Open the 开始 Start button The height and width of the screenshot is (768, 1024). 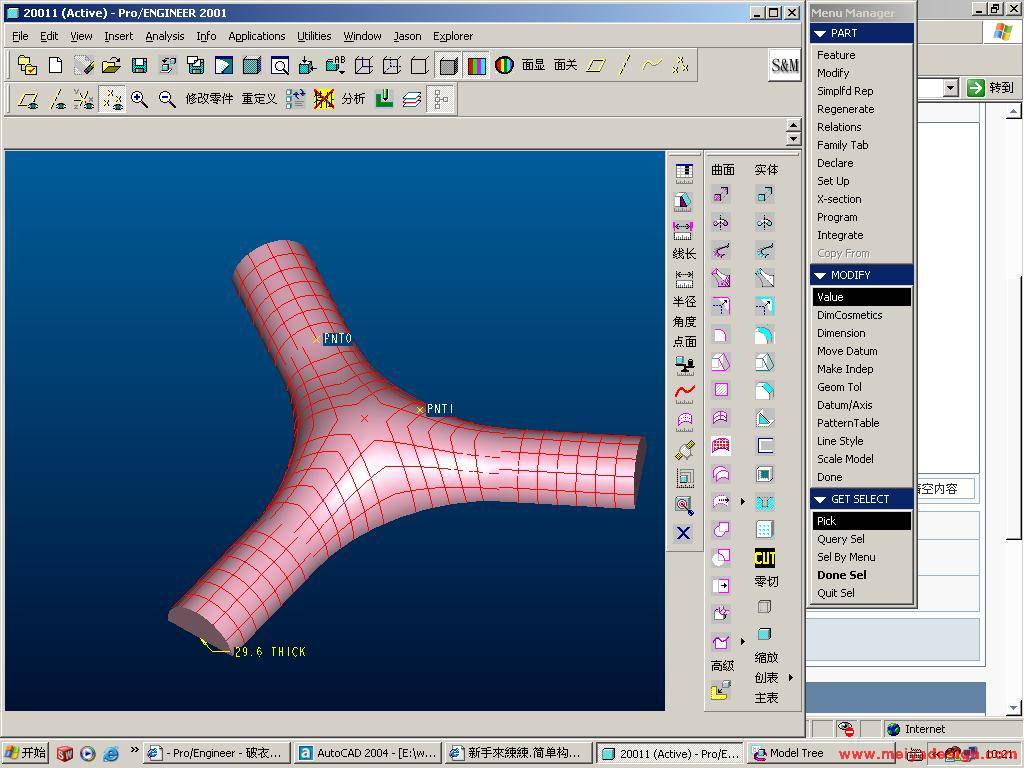(25, 753)
